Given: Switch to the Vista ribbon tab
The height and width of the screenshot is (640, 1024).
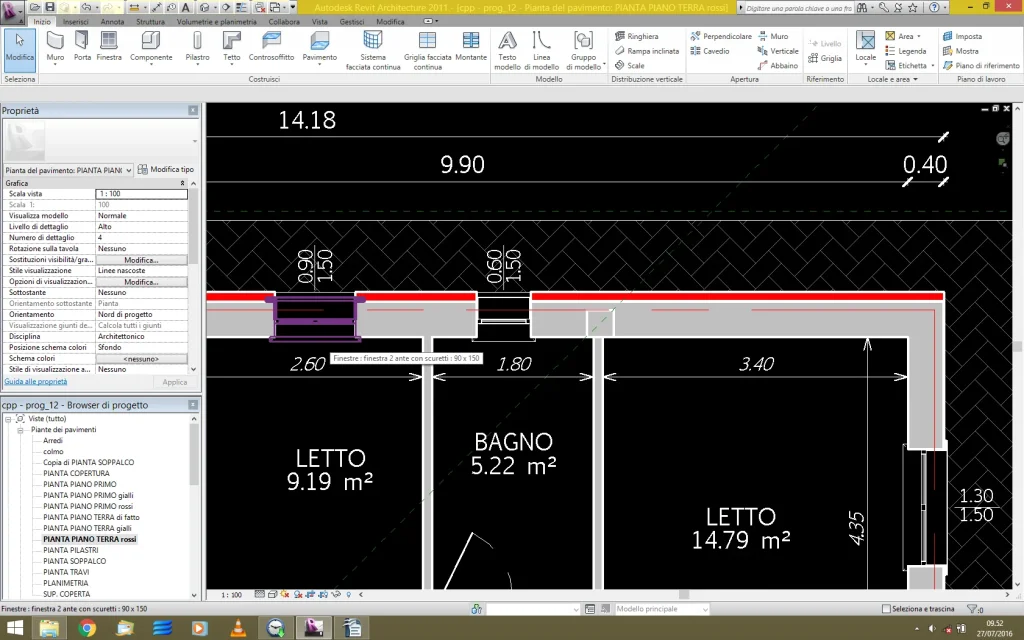Looking at the screenshot, I should 320,22.
